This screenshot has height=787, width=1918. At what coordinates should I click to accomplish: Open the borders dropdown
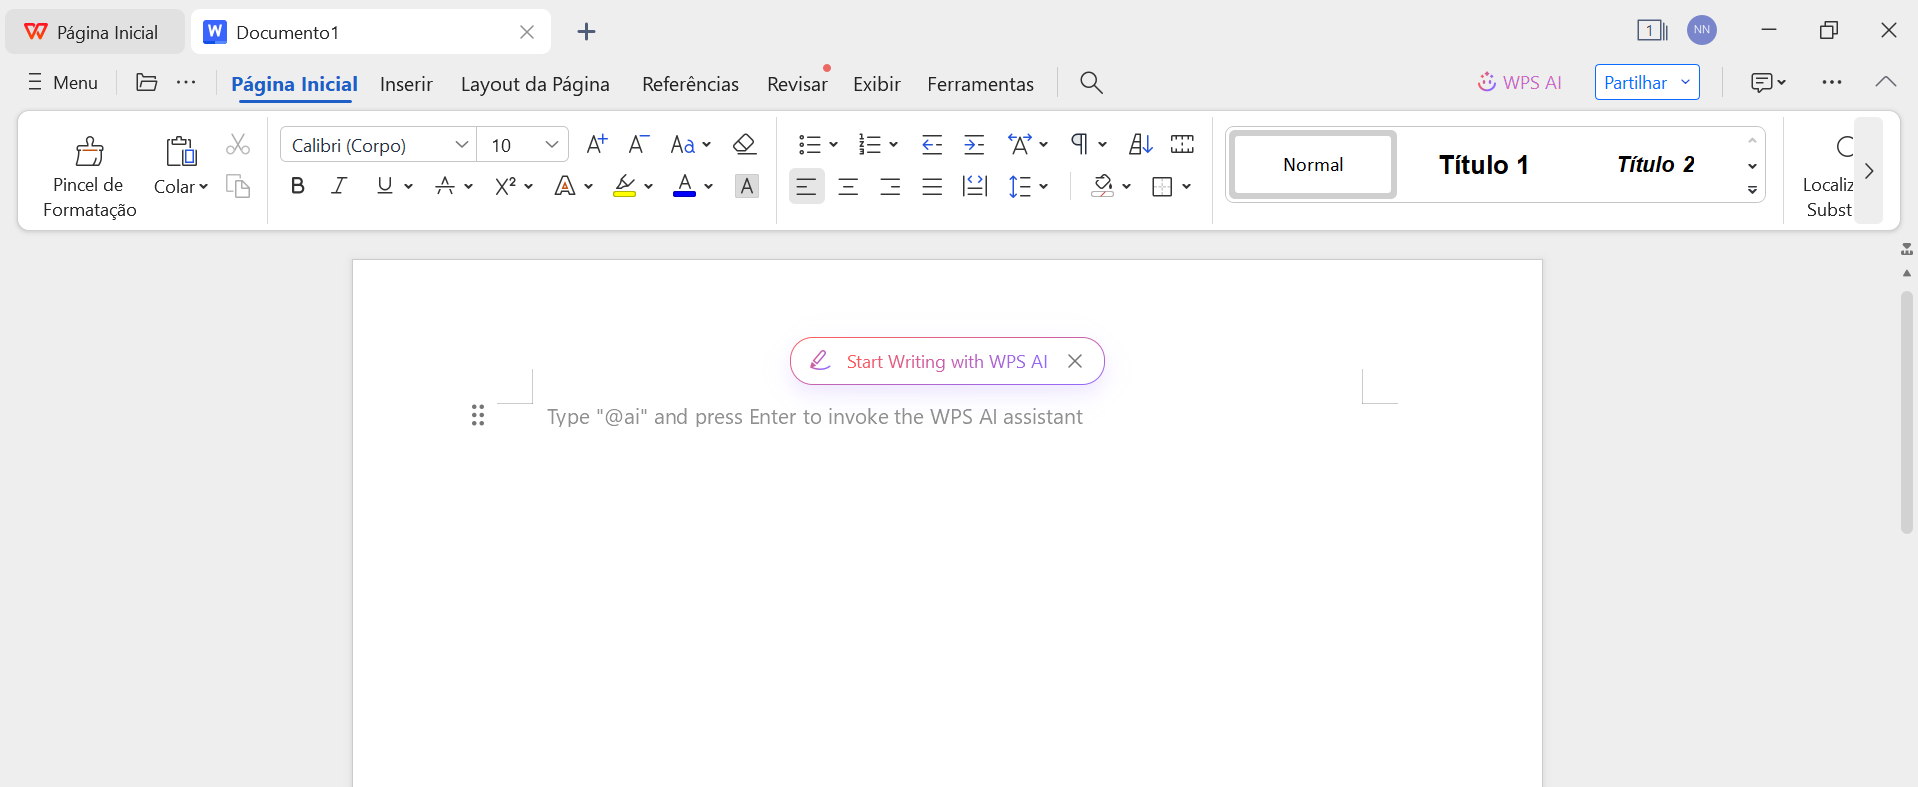tap(1186, 186)
